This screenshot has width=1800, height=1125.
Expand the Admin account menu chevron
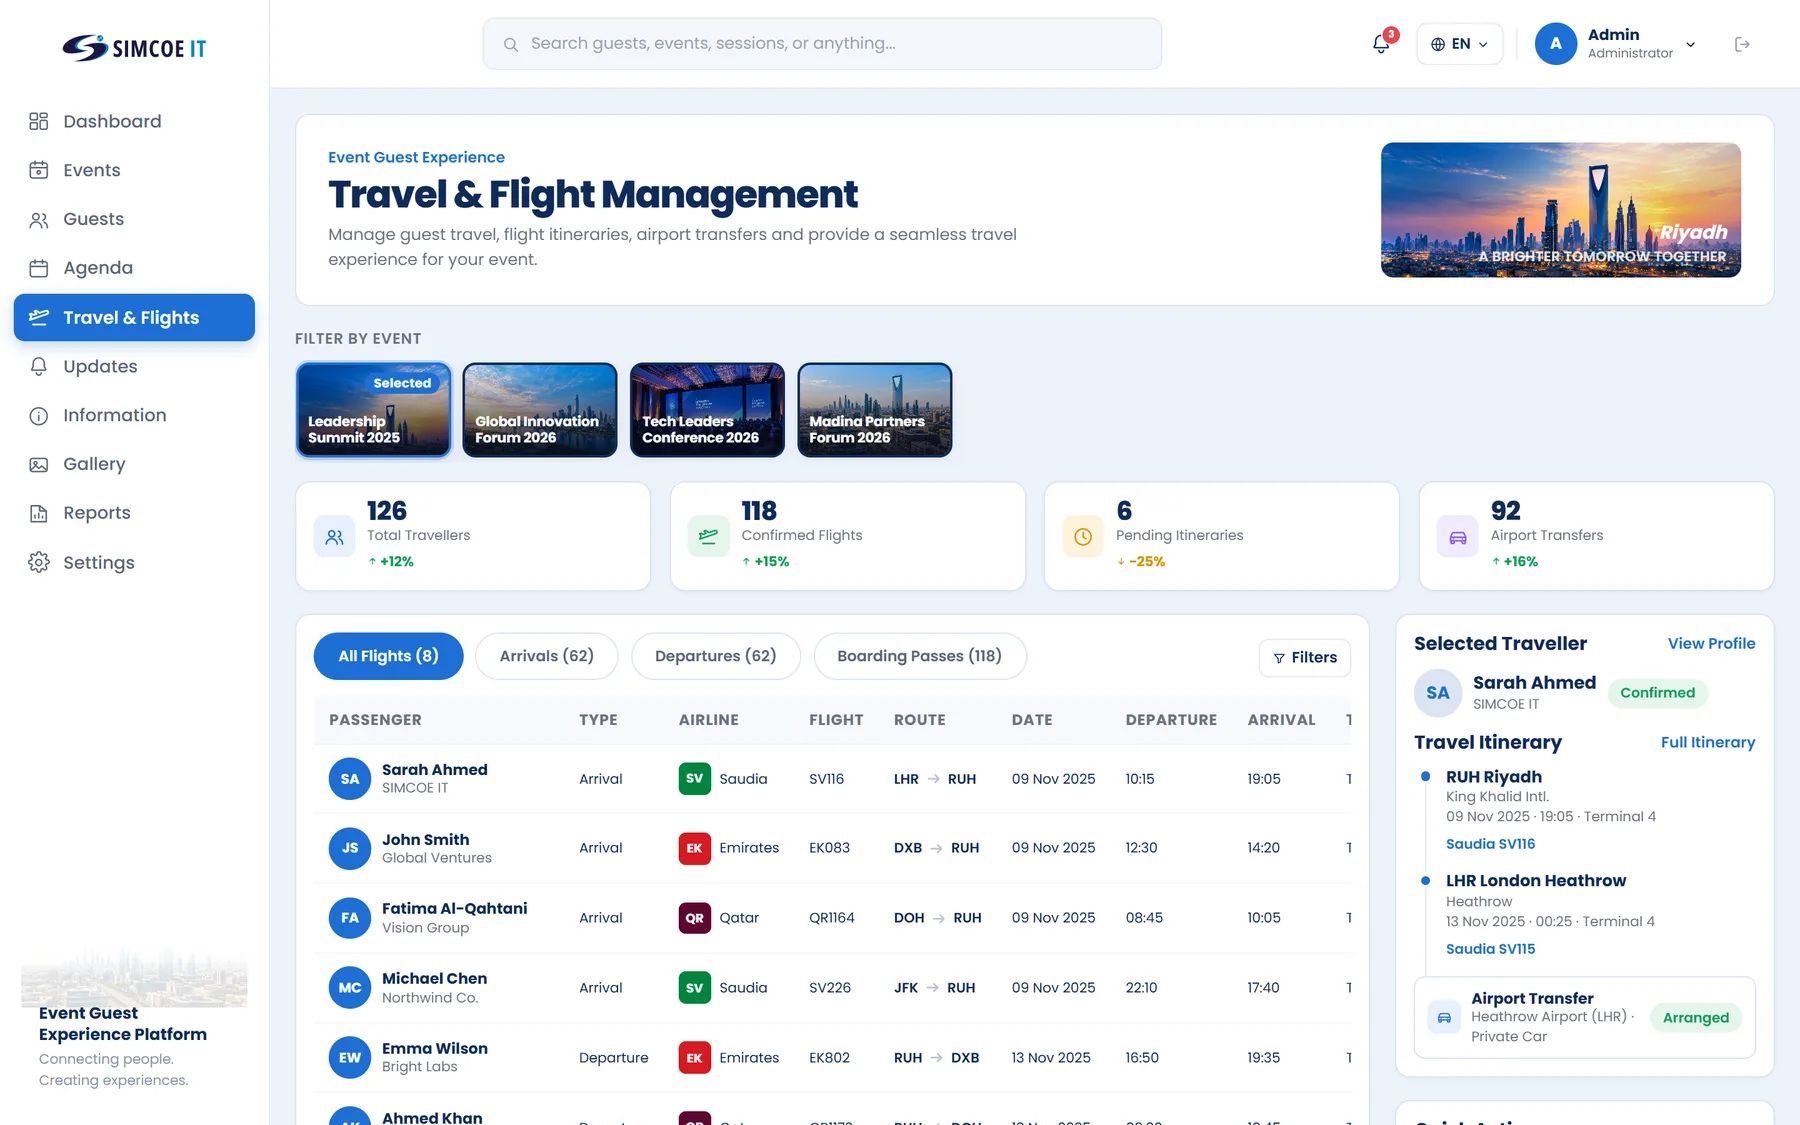pyautogui.click(x=1691, y=44)
